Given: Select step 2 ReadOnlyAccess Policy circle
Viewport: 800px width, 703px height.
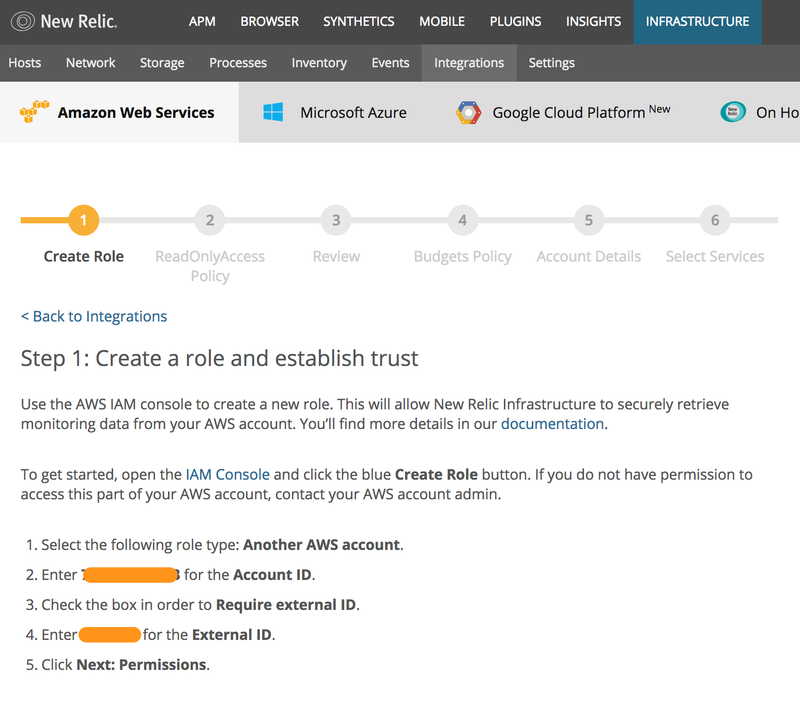Looking at the screenshot, I should tap(210, 220).
